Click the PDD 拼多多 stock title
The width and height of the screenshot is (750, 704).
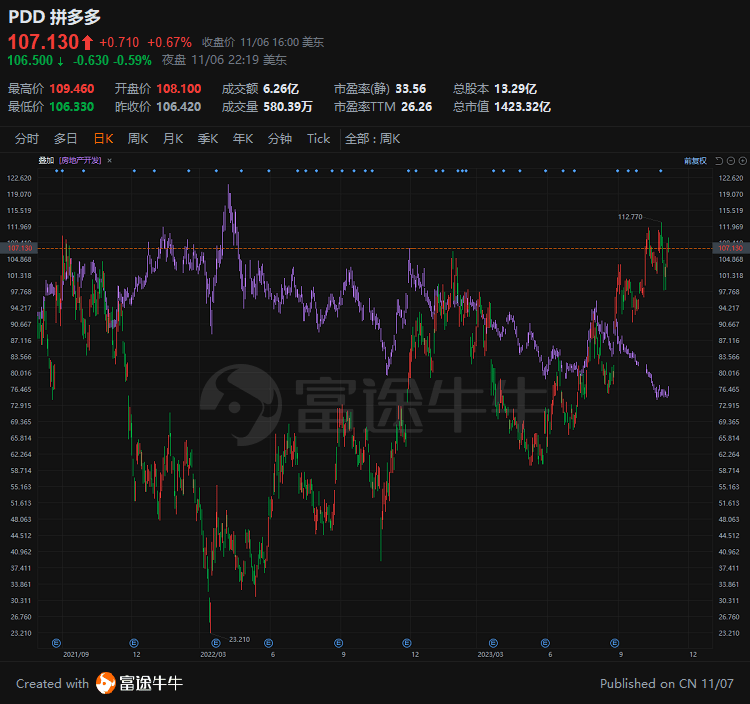click(55, 17)
